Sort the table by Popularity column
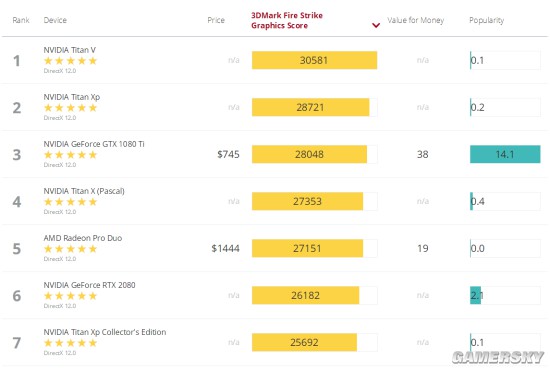The height and width of the screenshot is (369, 550). 487,20
